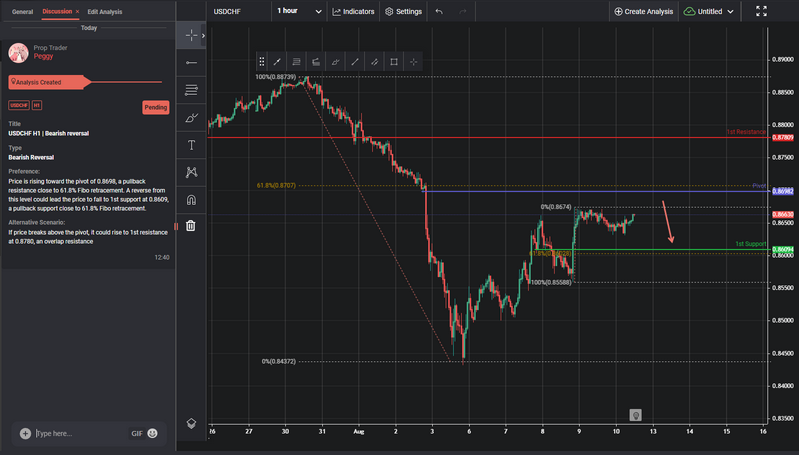The width and height of the screenshot is (799, 455).
Task: Click Create Analysis button
Action: [x=644, y=11]
